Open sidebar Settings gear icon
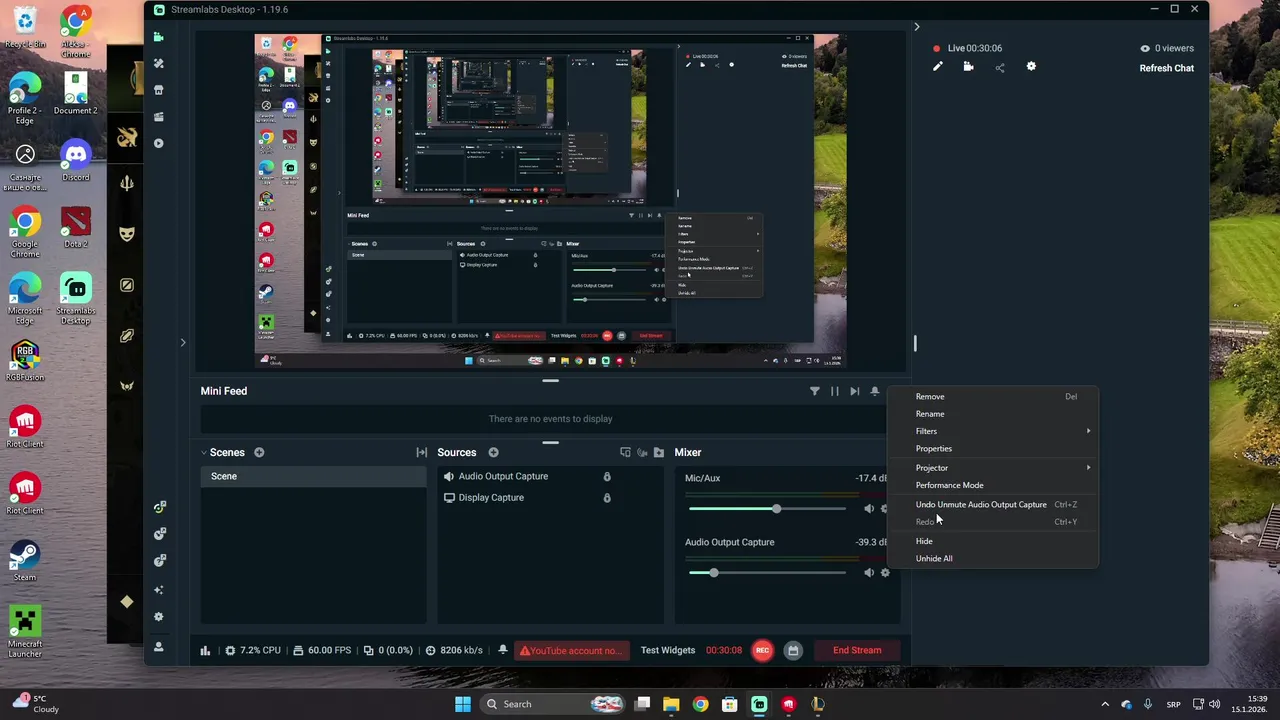 [x=158, y=617]
